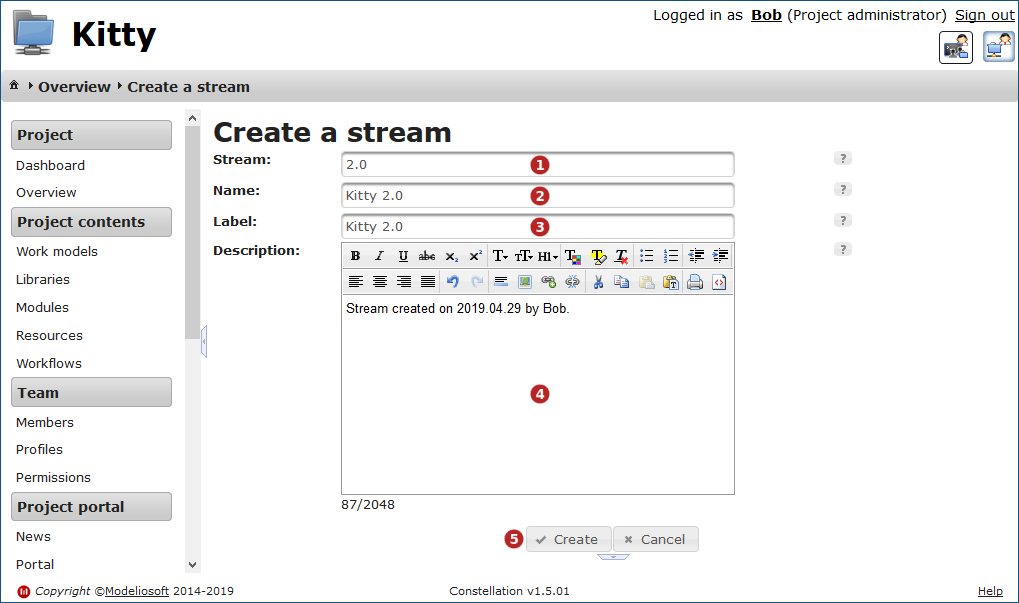Collapse the sidebar with the splitter handle

pos(204,342)
